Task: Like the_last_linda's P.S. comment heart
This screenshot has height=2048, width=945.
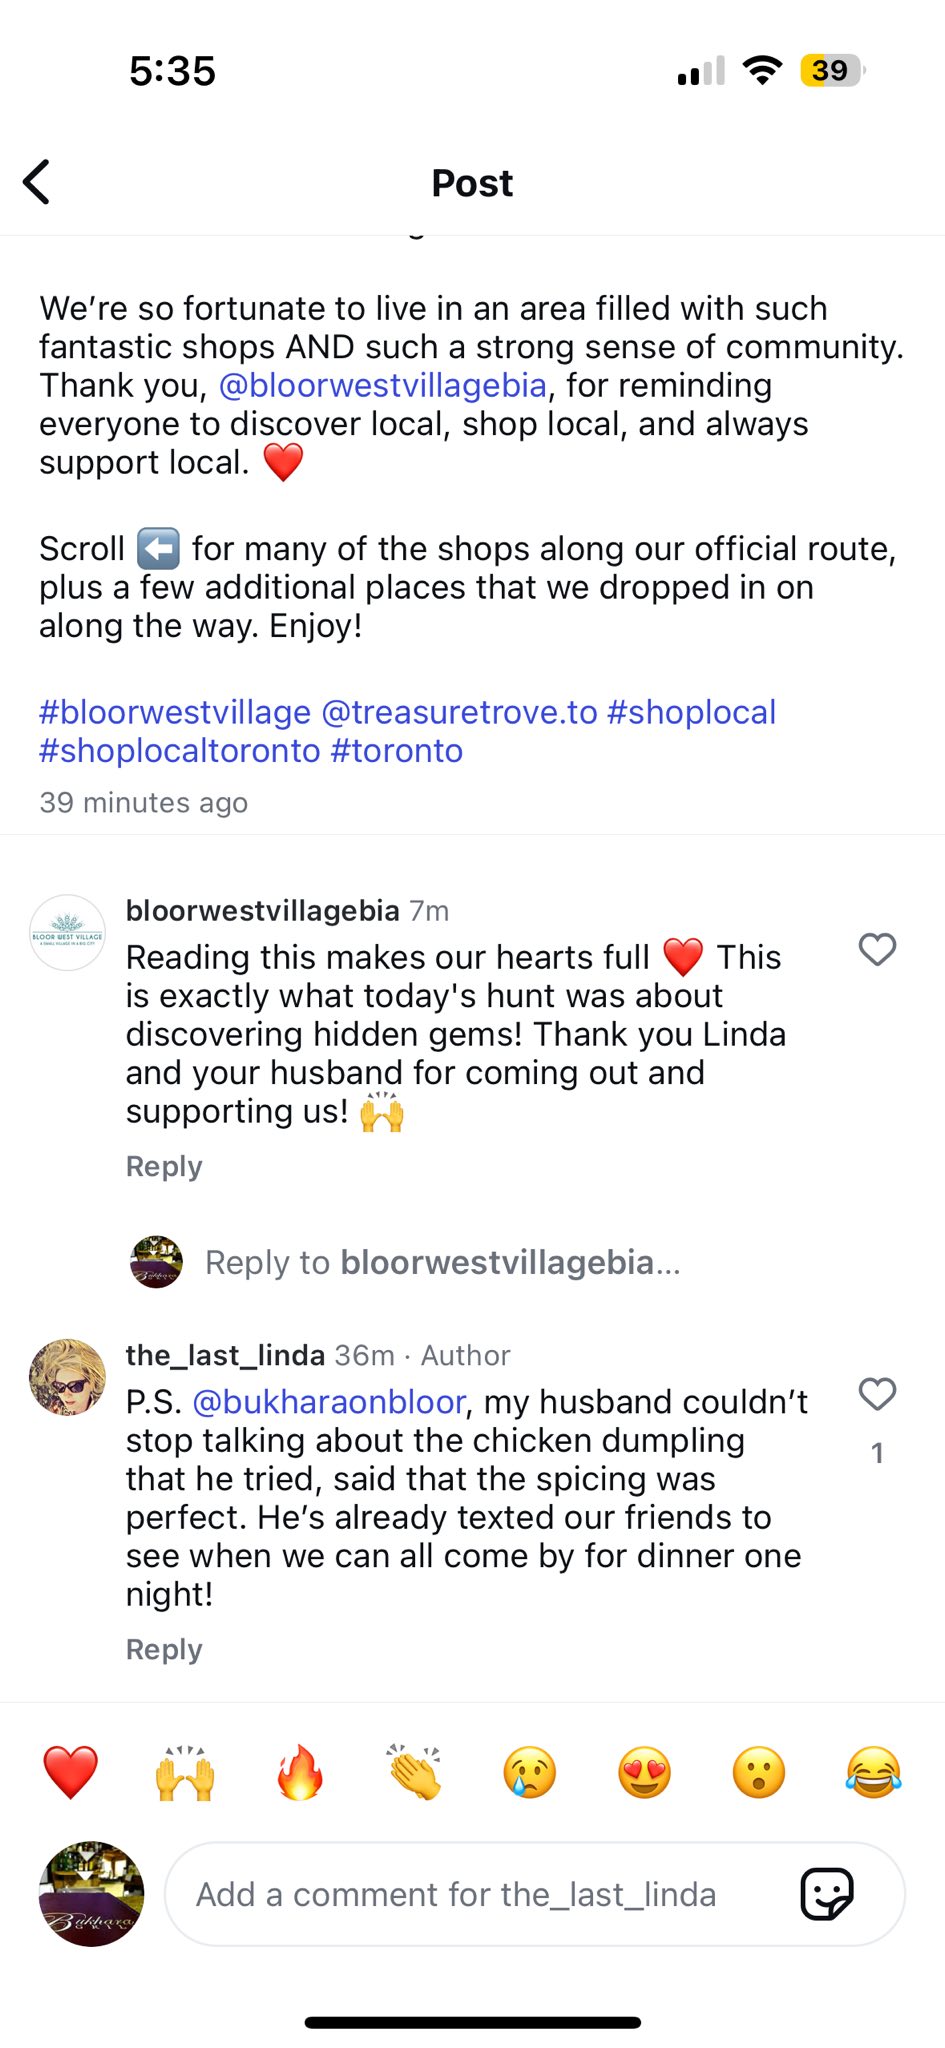Action: [877, 1393]
